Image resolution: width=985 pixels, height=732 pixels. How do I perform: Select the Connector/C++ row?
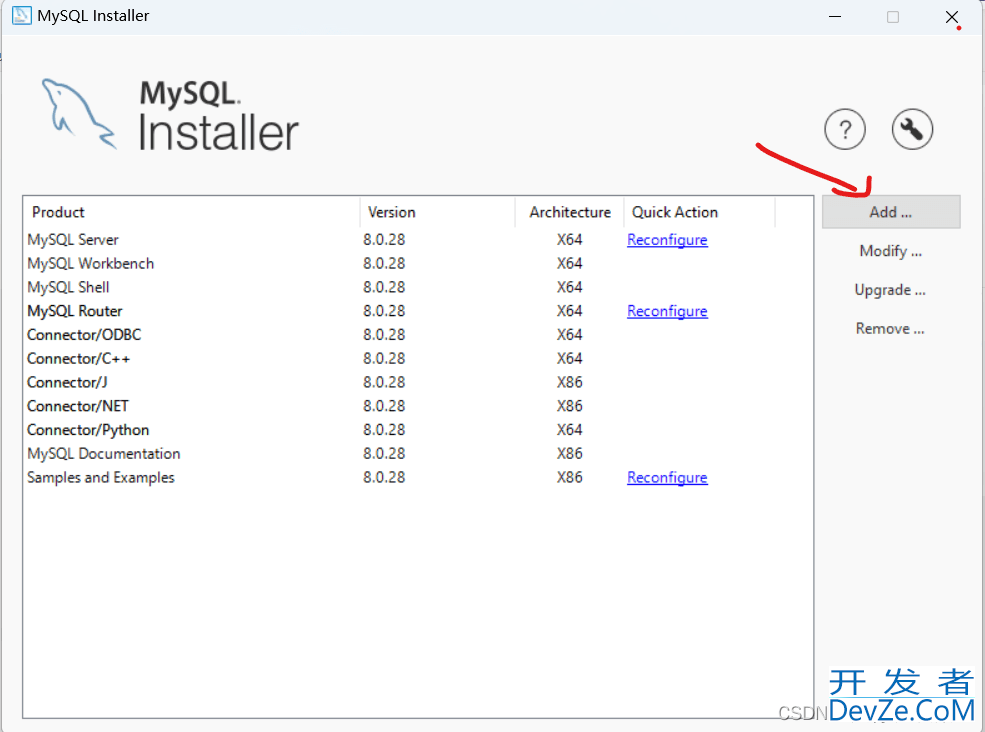pyautogui.click(x=418, y=359)
